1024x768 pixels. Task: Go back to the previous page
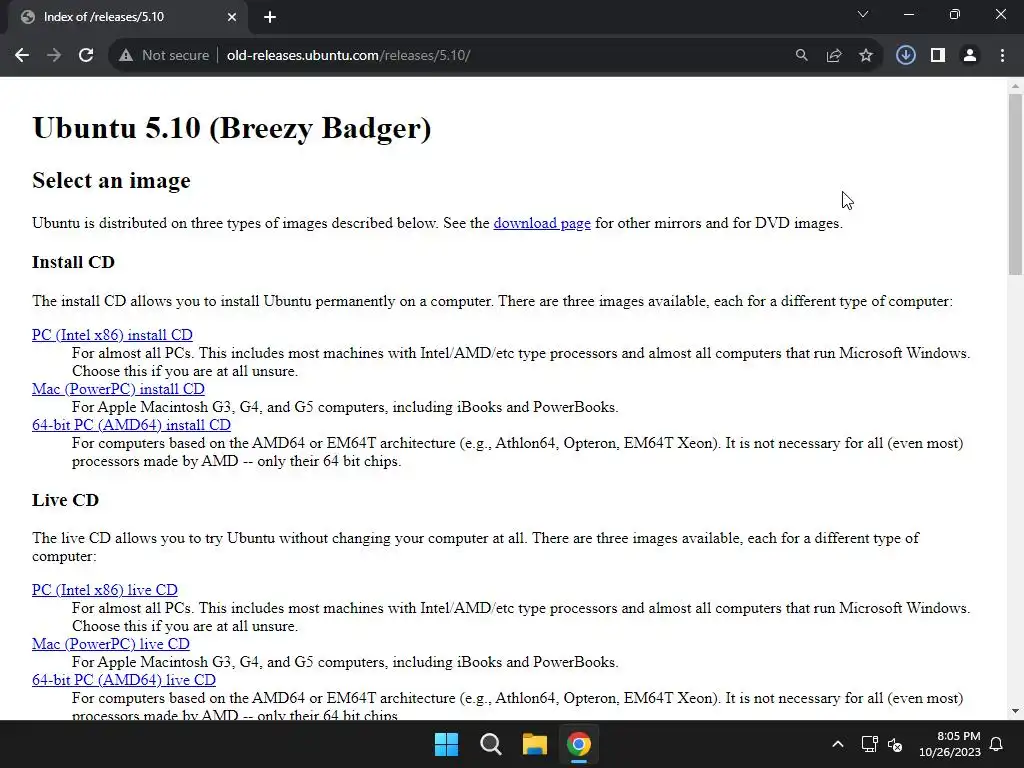22,56
